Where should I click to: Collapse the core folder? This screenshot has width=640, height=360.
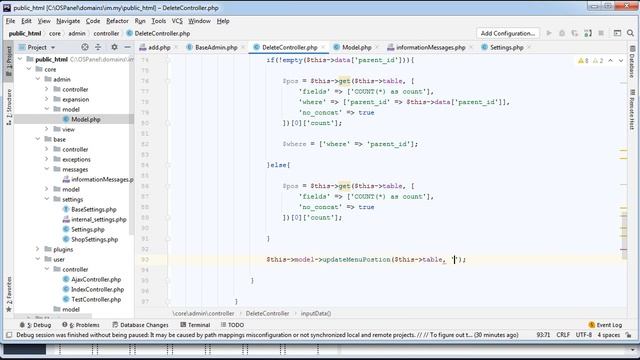click(29, 69)
